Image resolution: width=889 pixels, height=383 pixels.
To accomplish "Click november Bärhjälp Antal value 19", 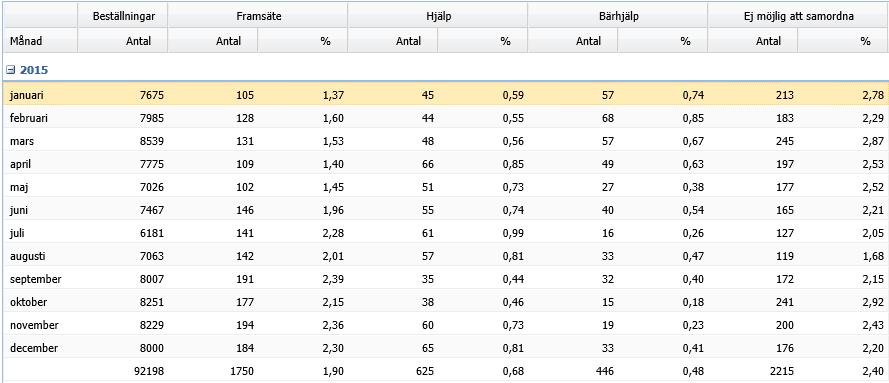I will point(608,325).
